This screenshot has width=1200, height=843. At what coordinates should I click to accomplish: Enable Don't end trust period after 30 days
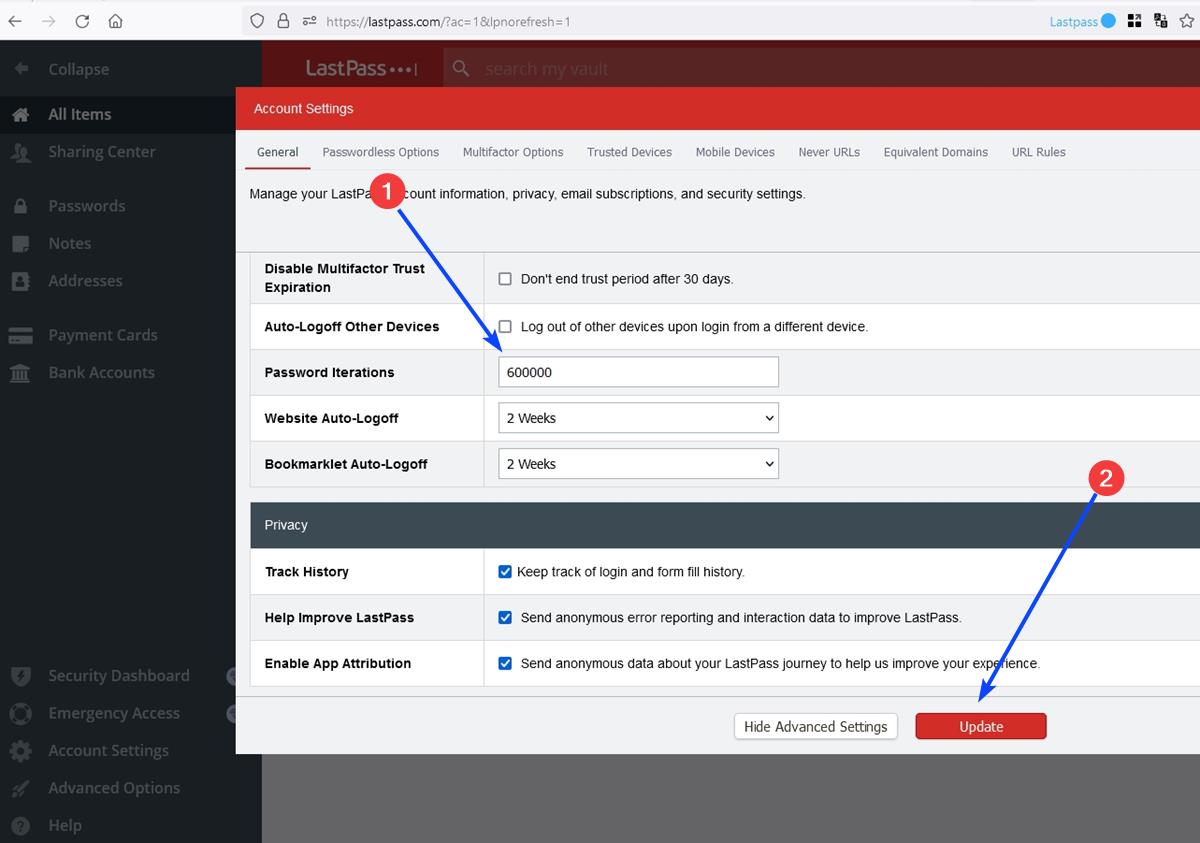505,278
